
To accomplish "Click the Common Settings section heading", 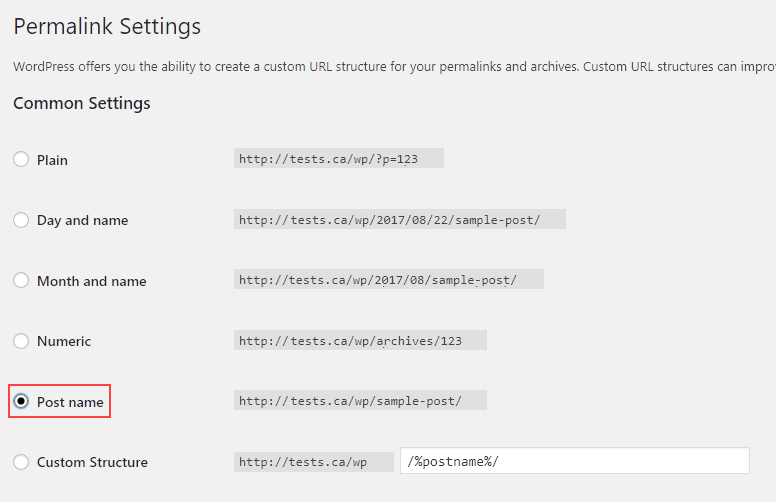I will [82, 103].
